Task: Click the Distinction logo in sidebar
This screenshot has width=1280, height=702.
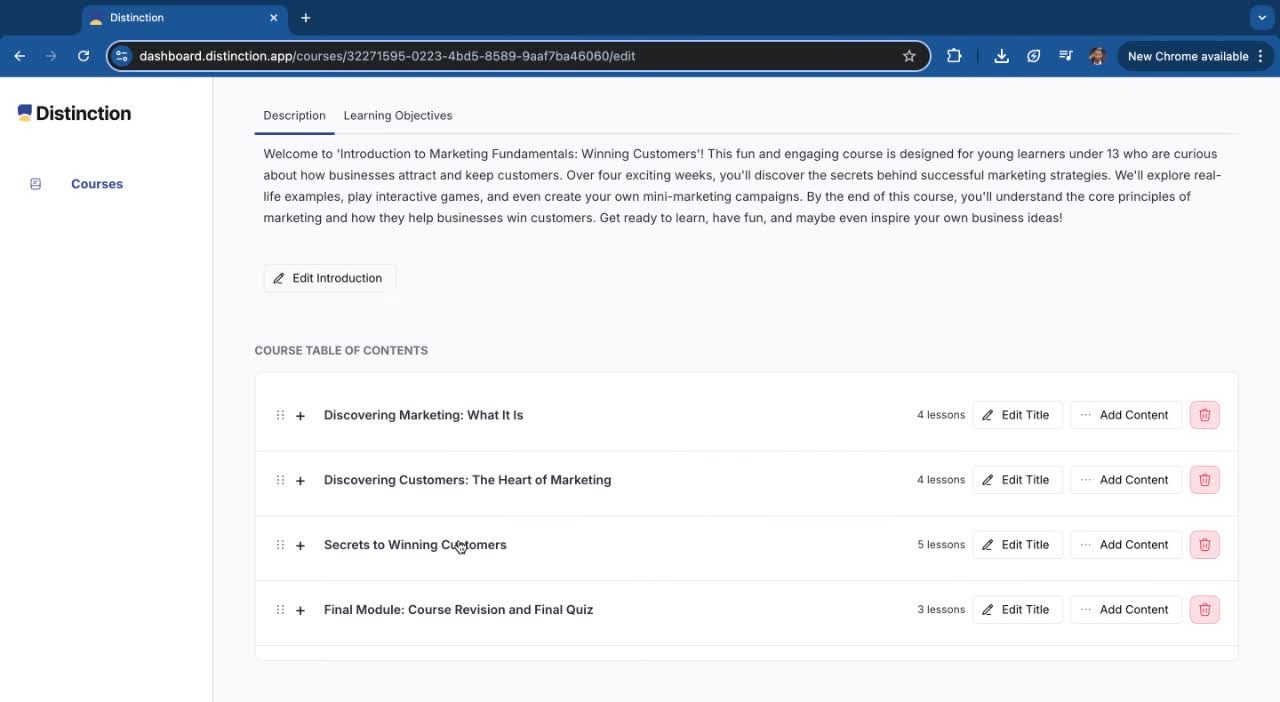Action: pos(75,114)
